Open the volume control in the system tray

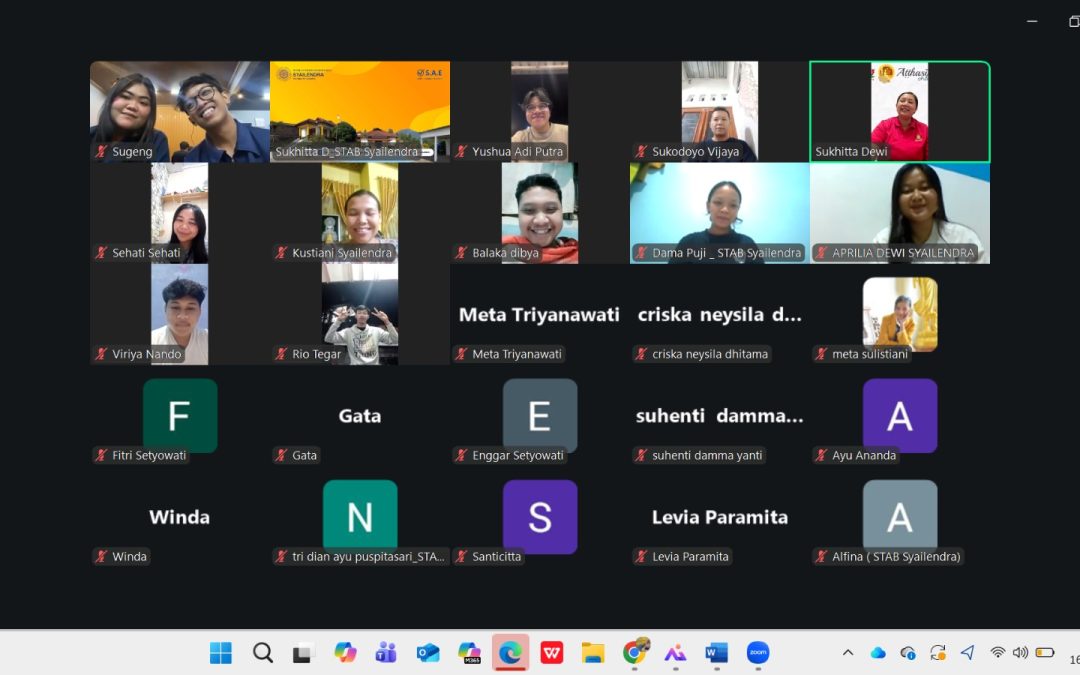tap(1020, 652)
